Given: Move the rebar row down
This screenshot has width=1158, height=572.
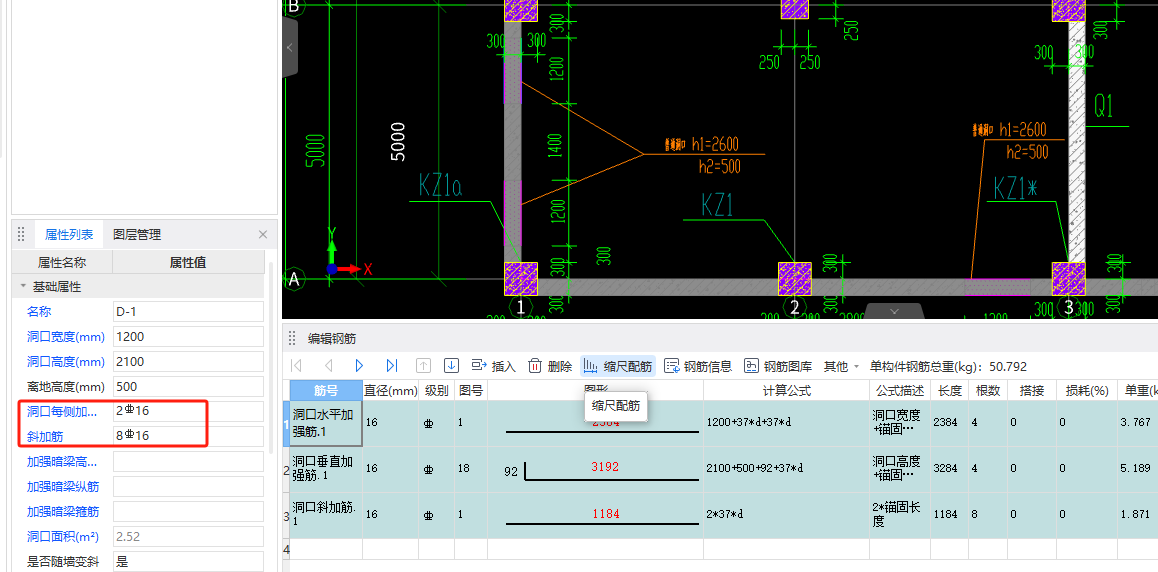Looking at the screenshot, I should [x=451, y=365].
